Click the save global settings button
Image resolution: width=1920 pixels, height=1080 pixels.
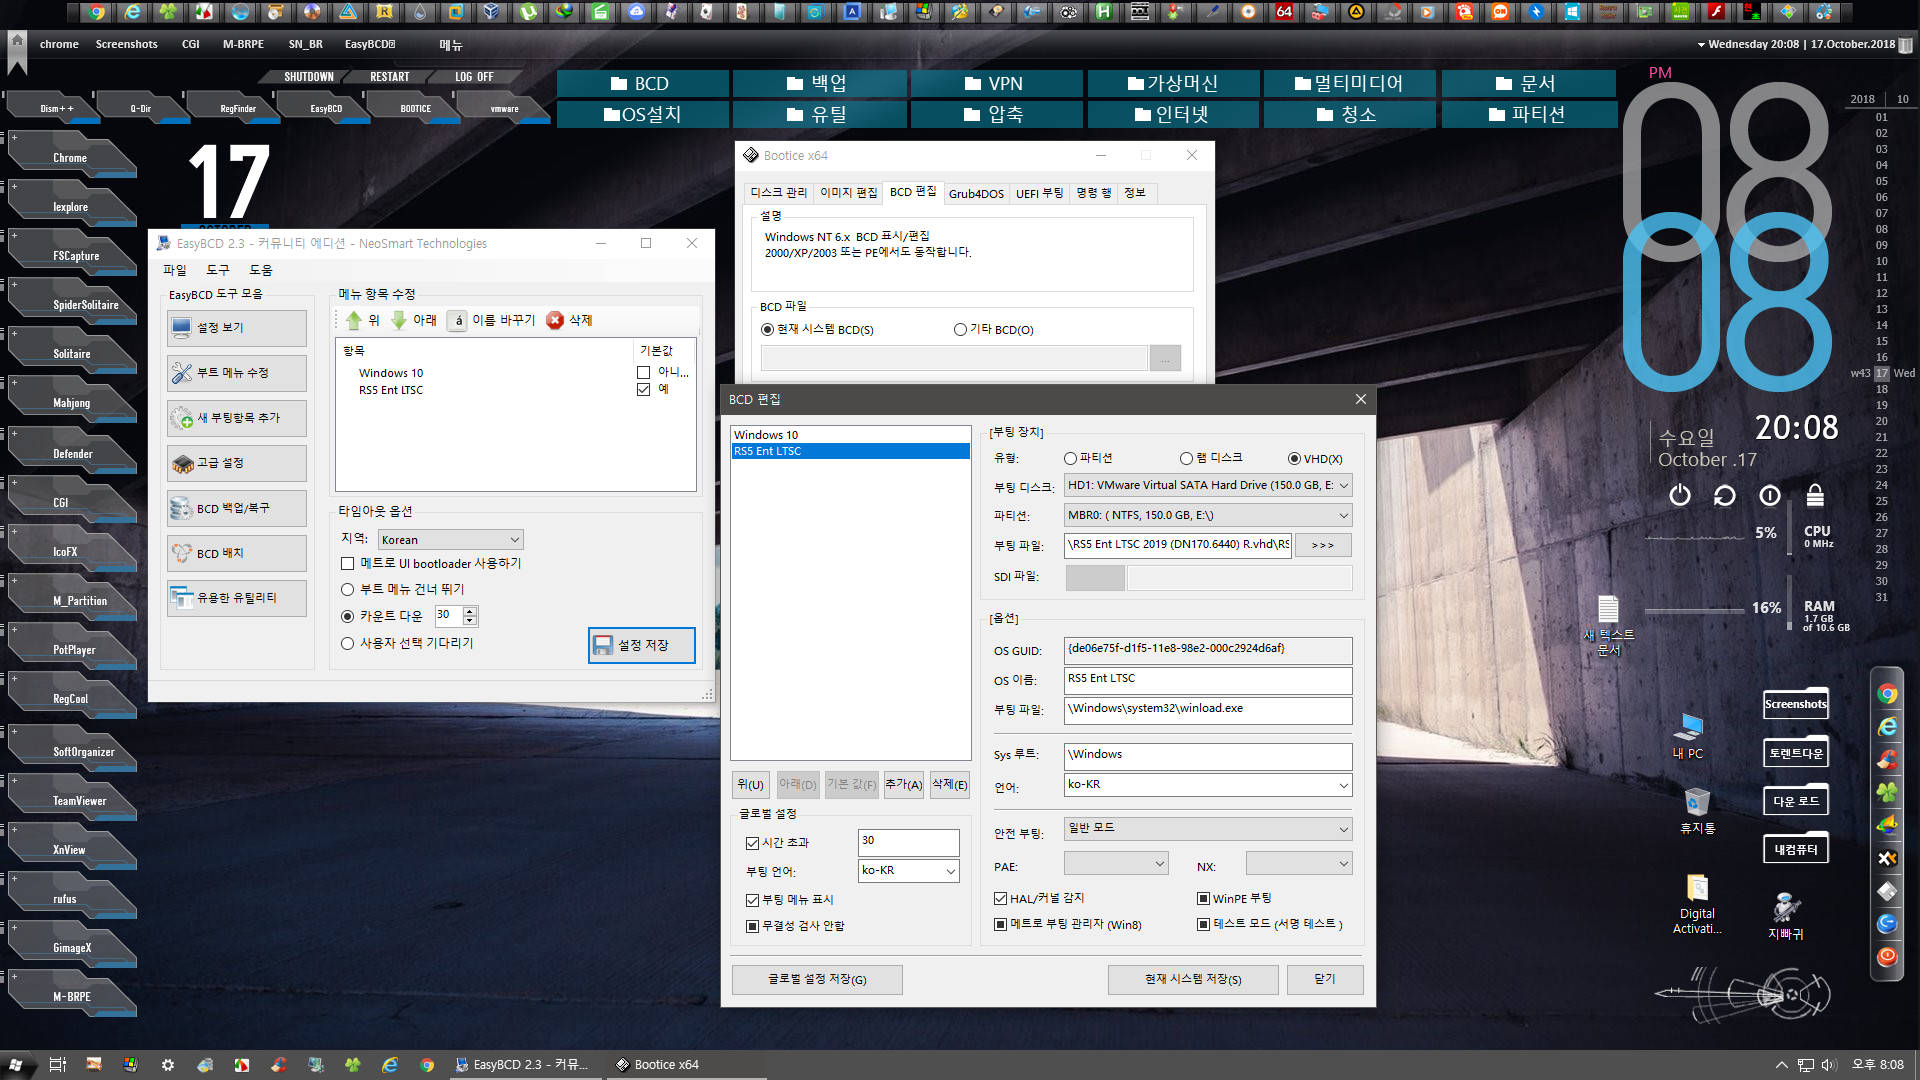(817, 980)
